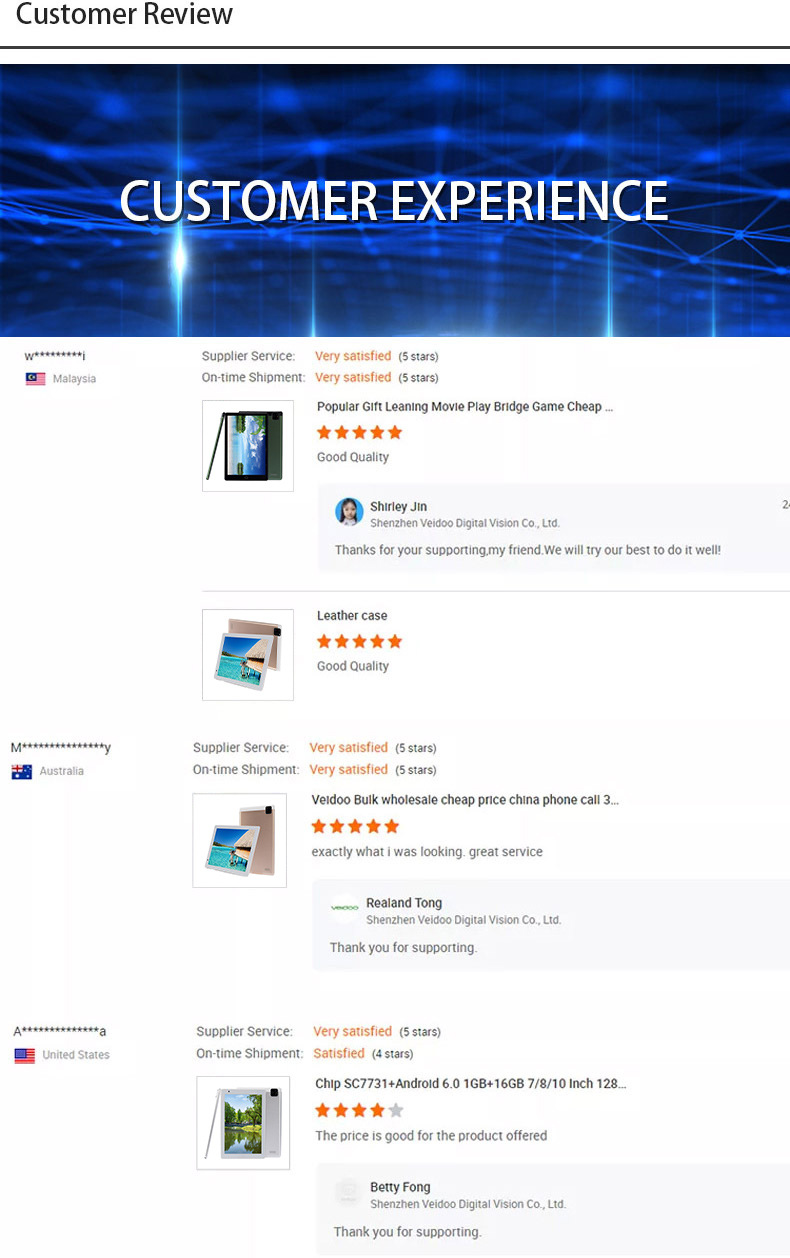Screen dimensions: 790x1258
Task: Click Betty Fong's avatar icon
Action: click(348, 1192)
